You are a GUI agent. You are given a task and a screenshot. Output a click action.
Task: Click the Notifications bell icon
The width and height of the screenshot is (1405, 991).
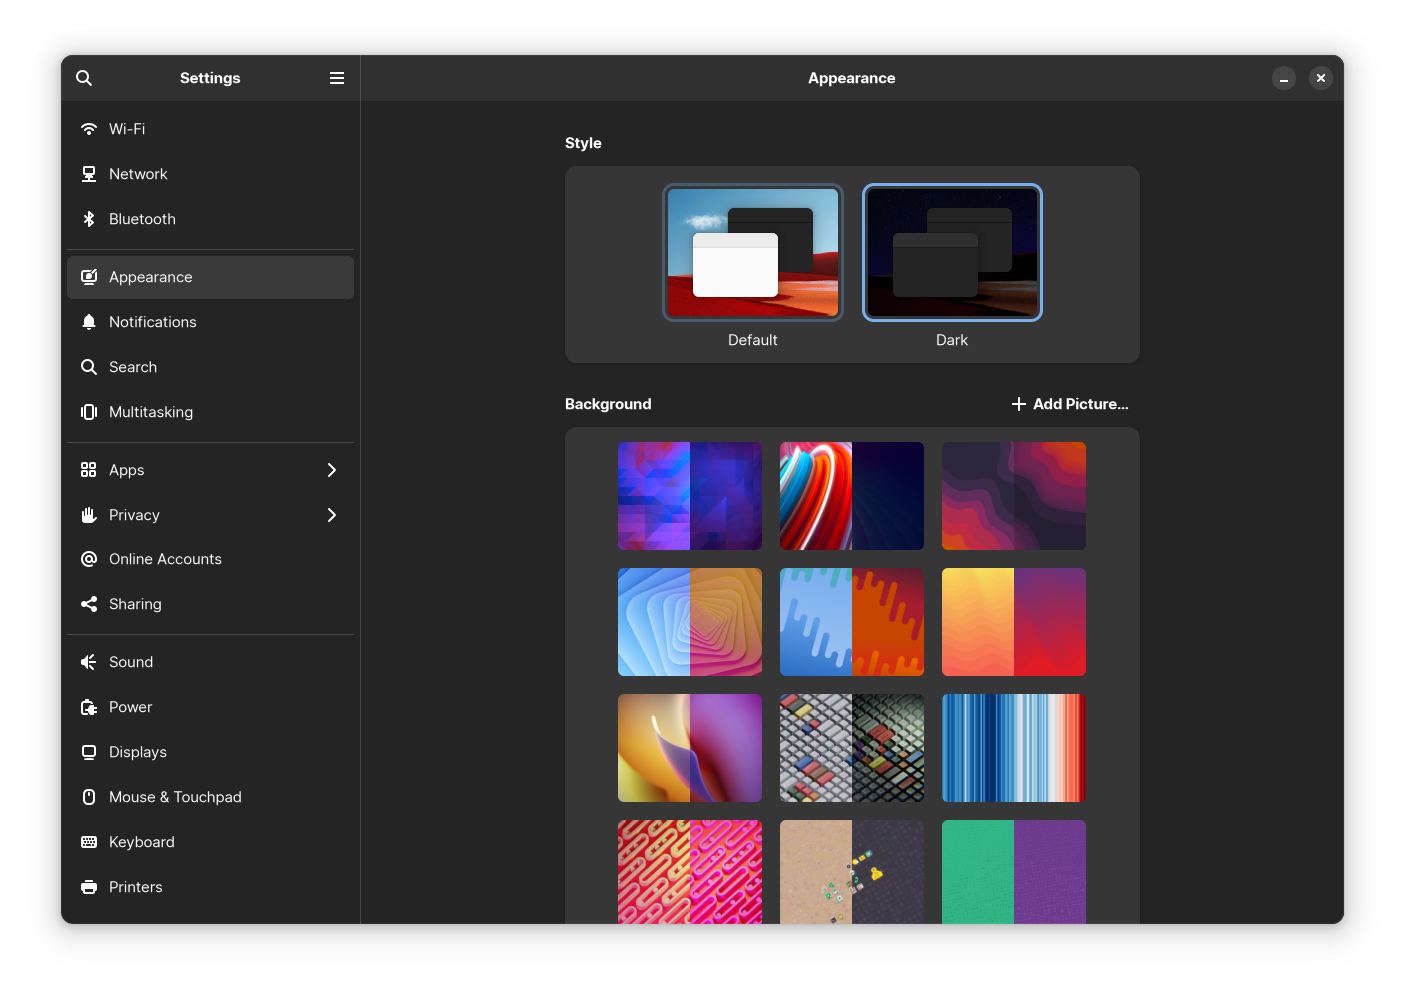tap(89, 322)
